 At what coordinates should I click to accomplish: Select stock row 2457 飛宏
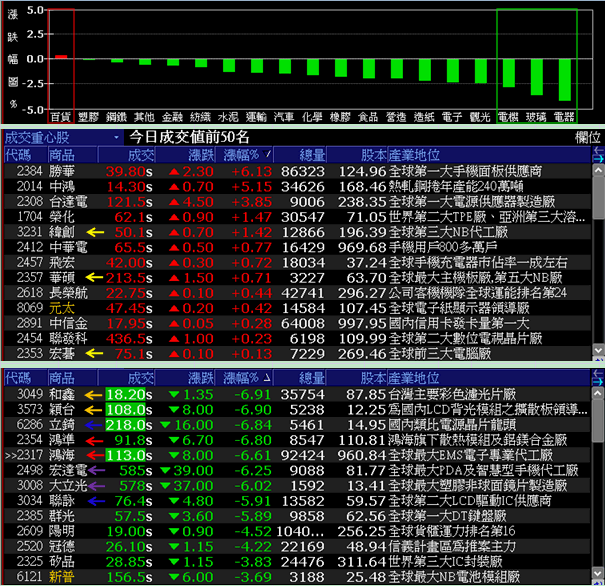tap(297, 263)
